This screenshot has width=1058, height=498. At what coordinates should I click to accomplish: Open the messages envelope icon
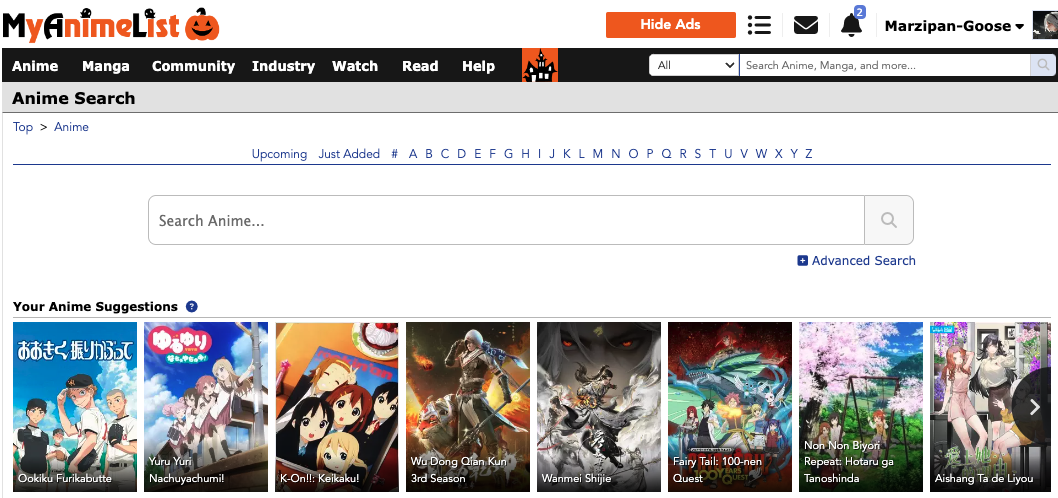[806, 26]
